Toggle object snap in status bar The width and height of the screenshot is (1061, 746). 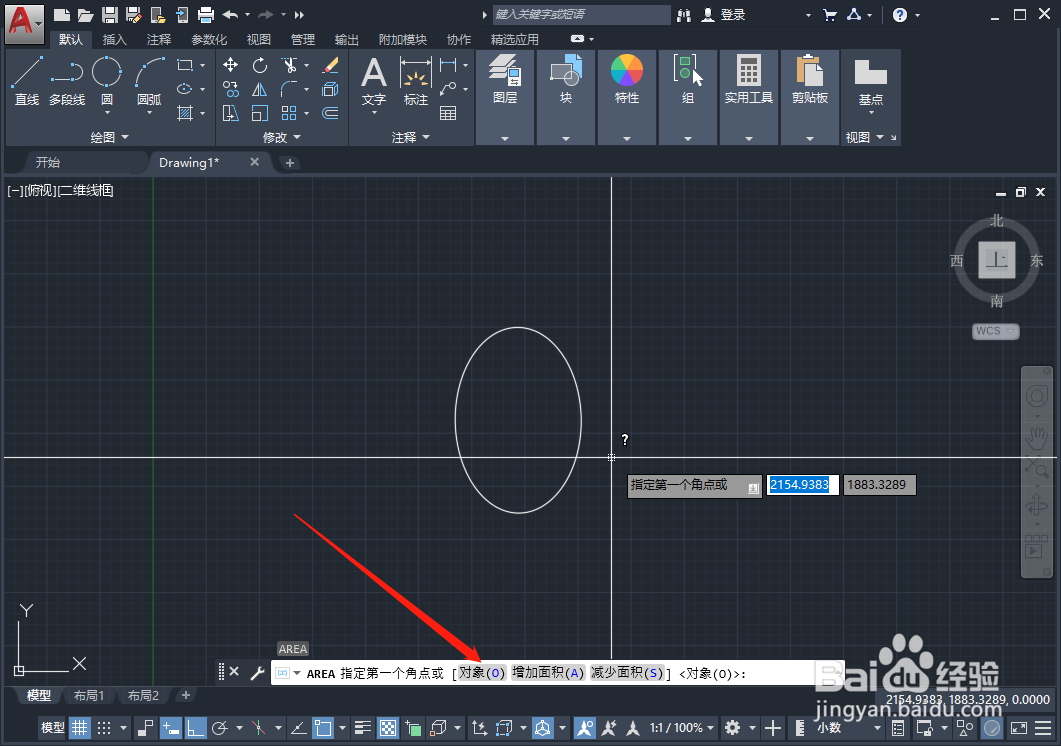(x=323, y=728)
